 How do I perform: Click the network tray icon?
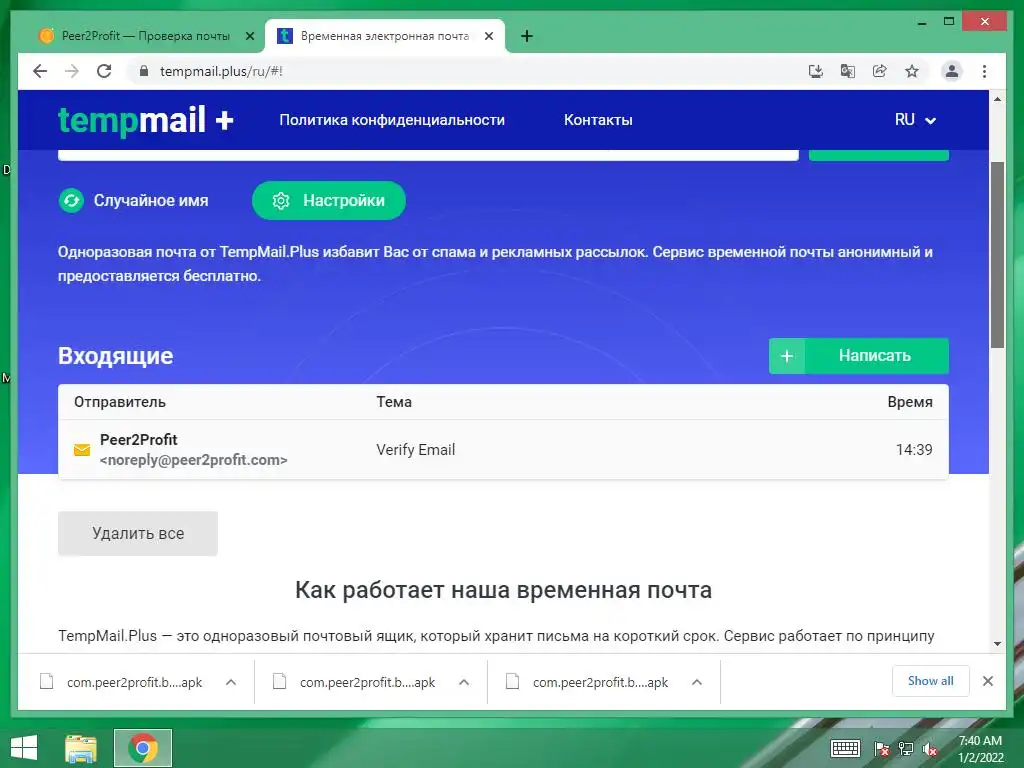click(906, 749)
